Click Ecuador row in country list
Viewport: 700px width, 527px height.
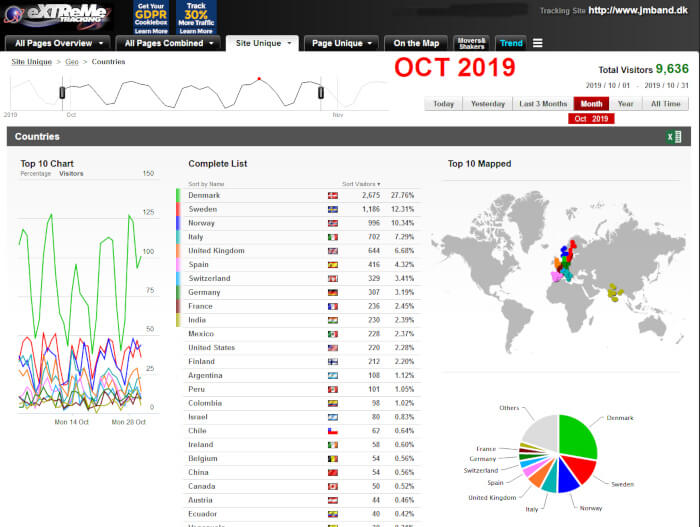click(x=302, y=514)
